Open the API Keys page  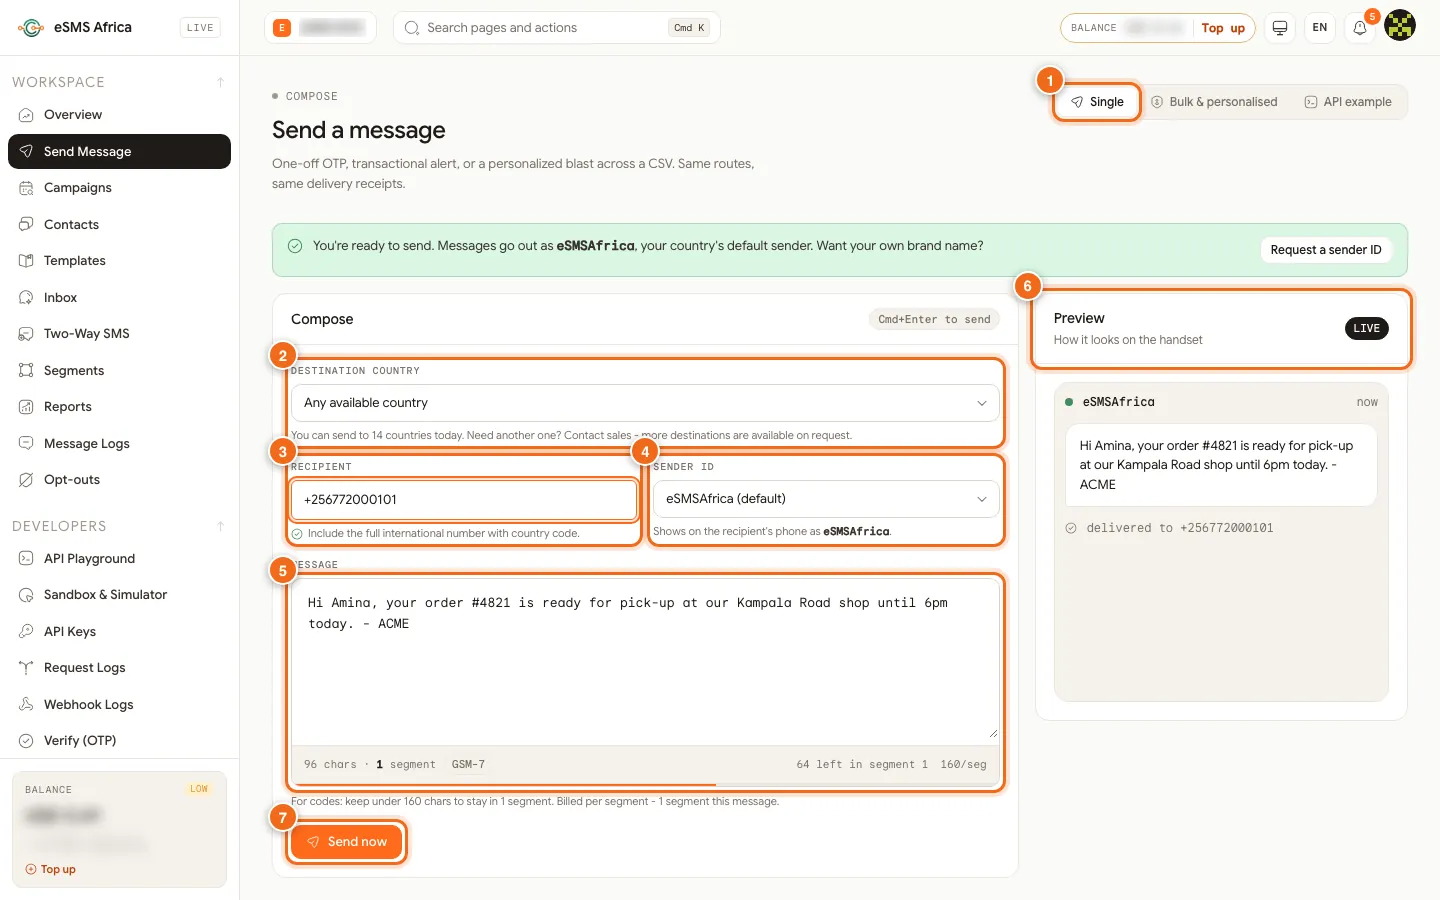119,632
